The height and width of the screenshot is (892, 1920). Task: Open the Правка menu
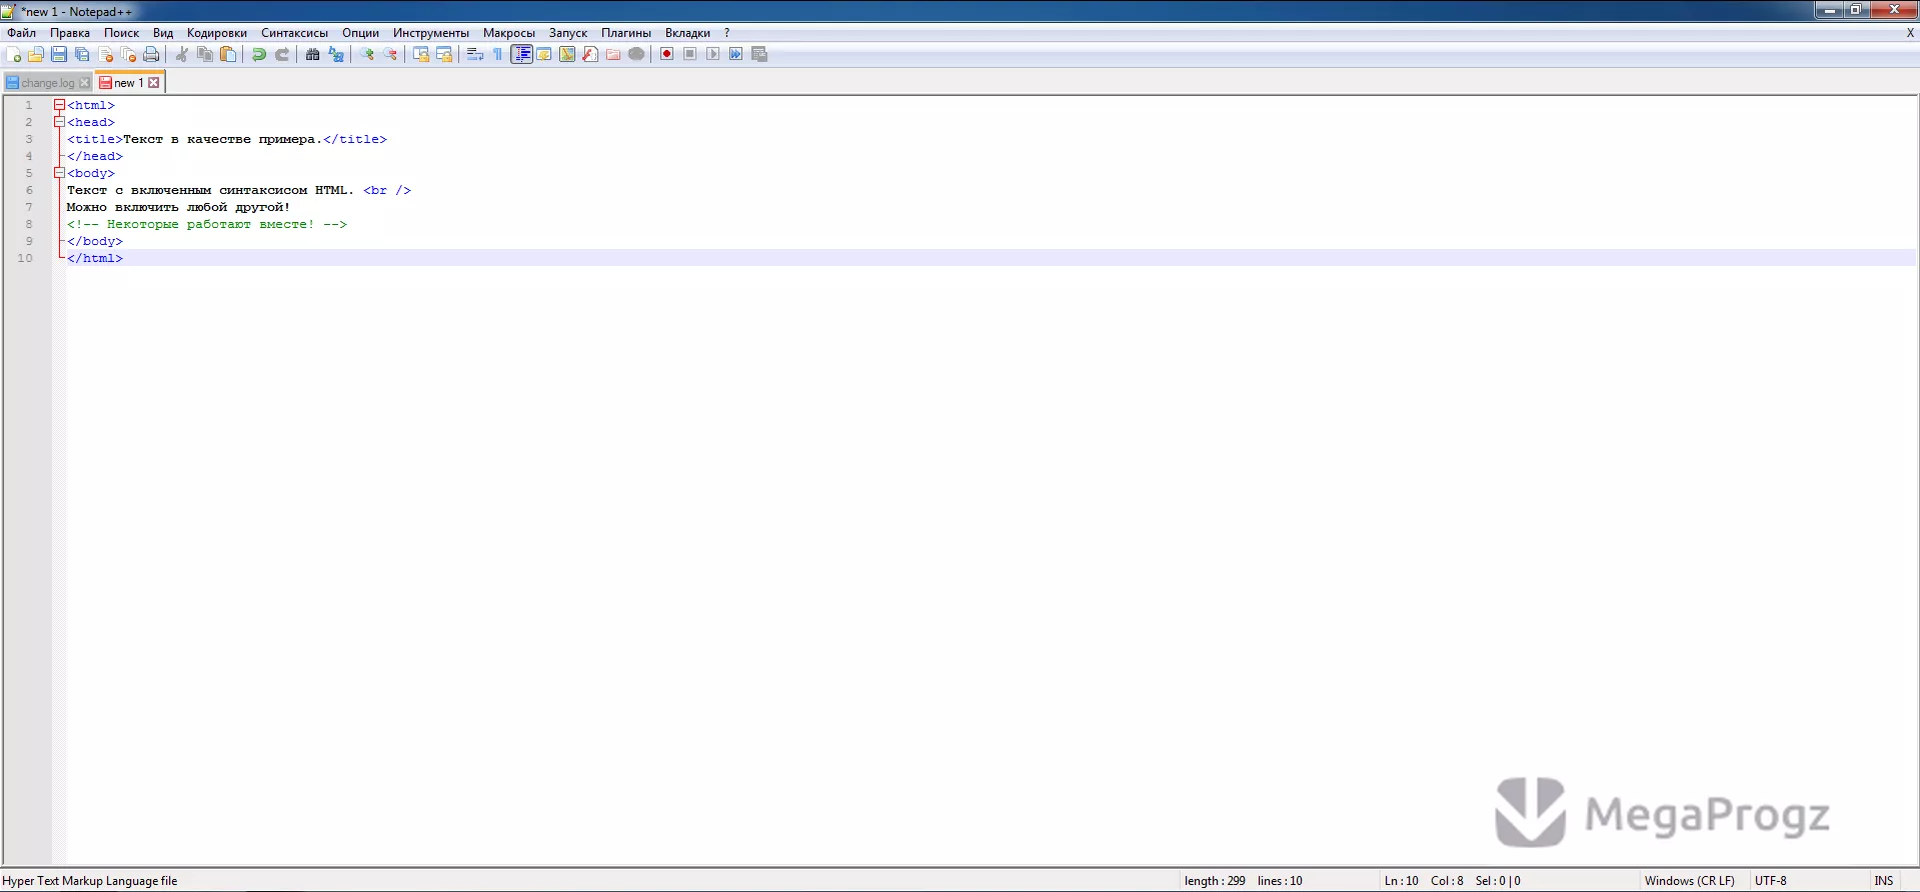click(x=70, y=33)
